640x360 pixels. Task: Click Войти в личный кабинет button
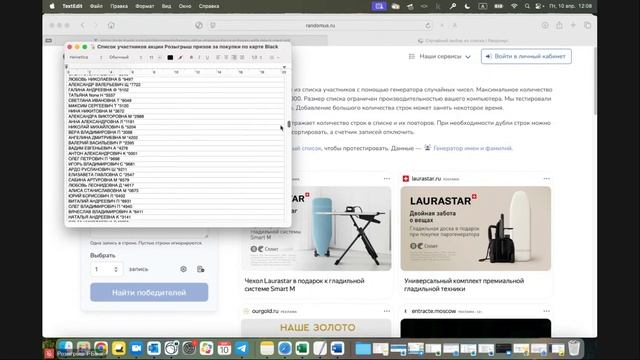pos(526,56)
